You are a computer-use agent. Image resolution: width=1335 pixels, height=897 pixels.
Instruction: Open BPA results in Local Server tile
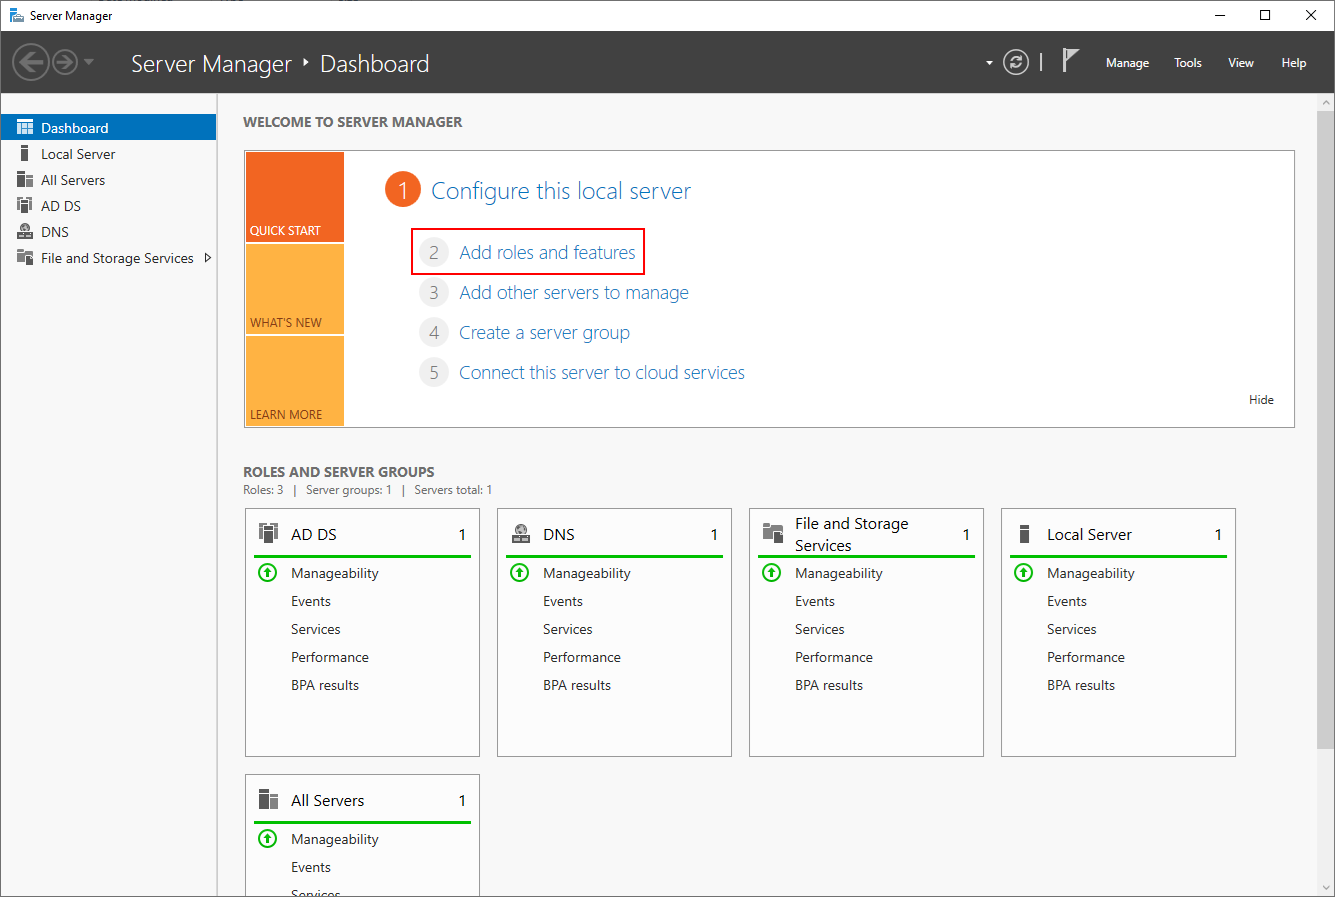(x=1081, y=685)
